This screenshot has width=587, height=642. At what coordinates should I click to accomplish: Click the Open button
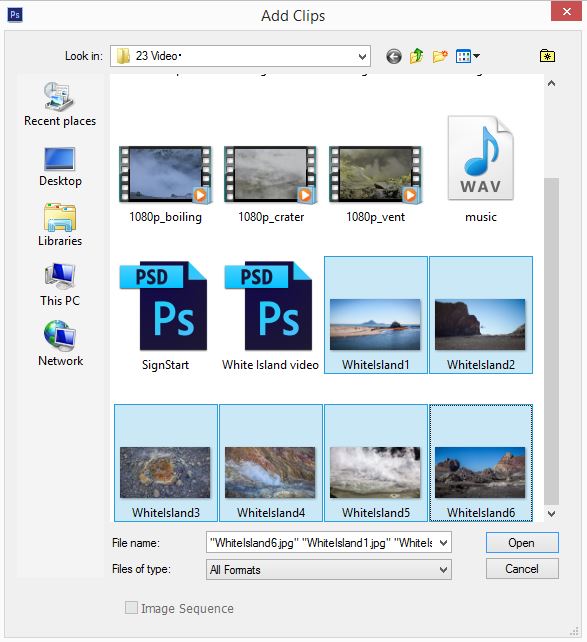[522, 543]
